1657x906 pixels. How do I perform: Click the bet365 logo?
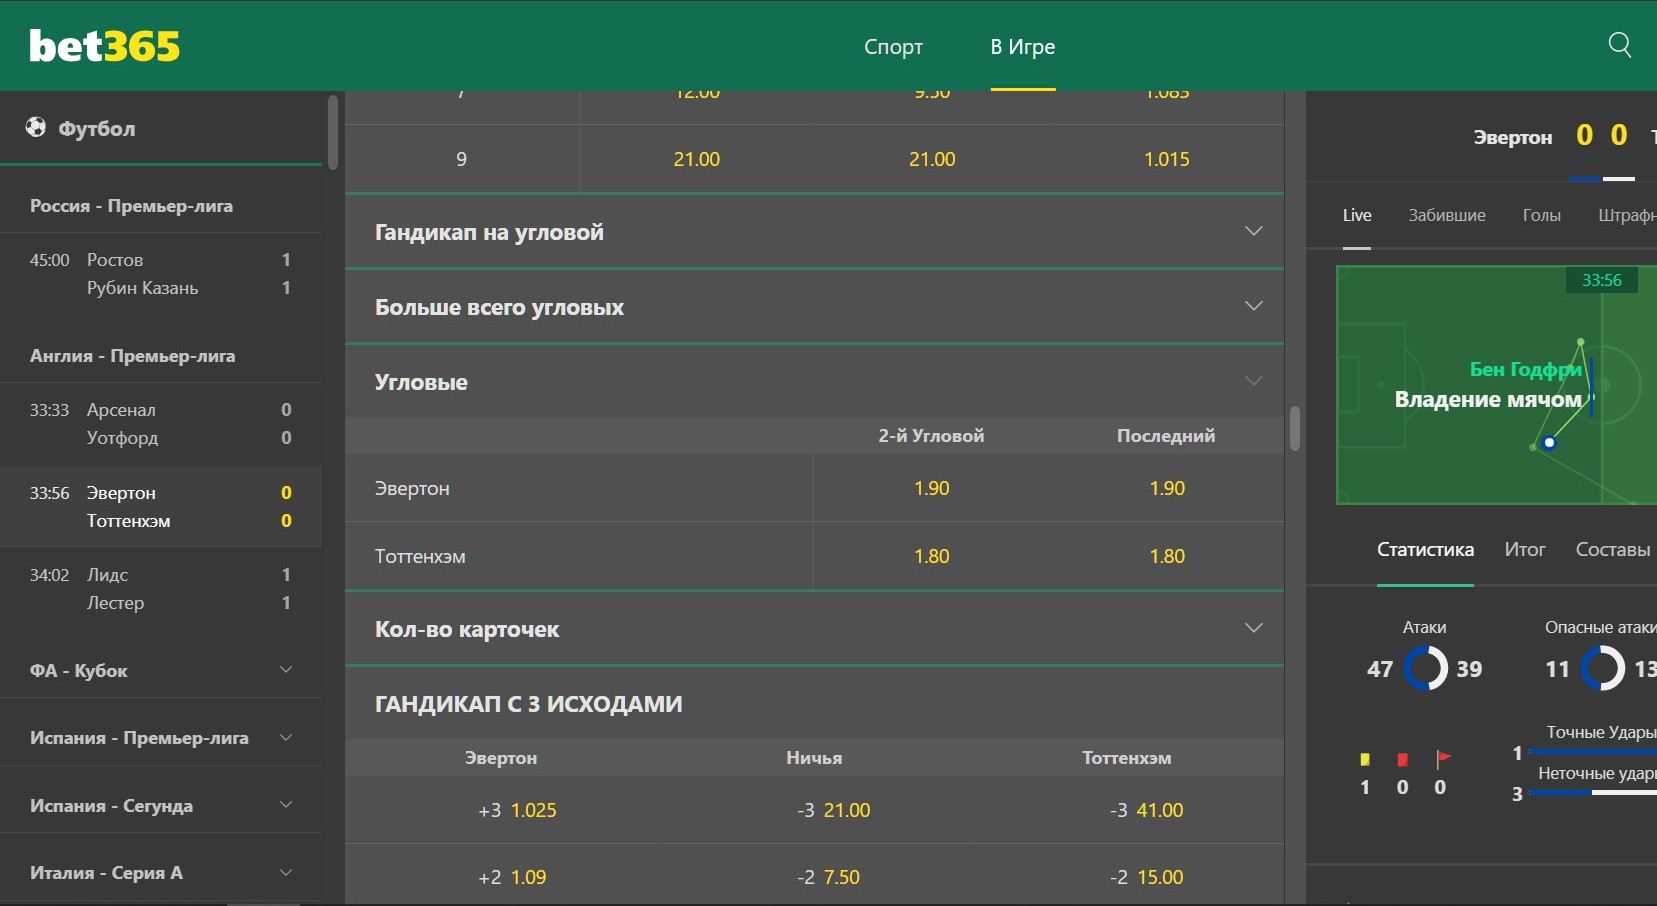(104, 46)
